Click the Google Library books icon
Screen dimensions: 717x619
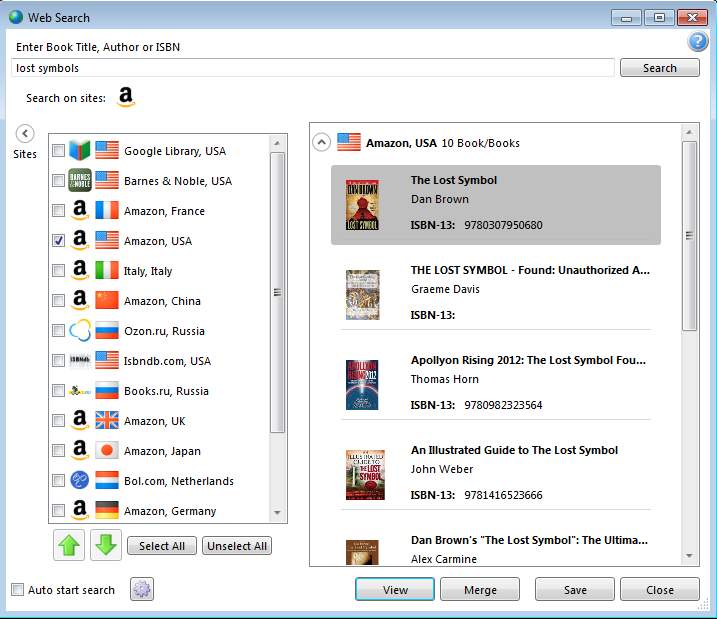pos(80,151)
